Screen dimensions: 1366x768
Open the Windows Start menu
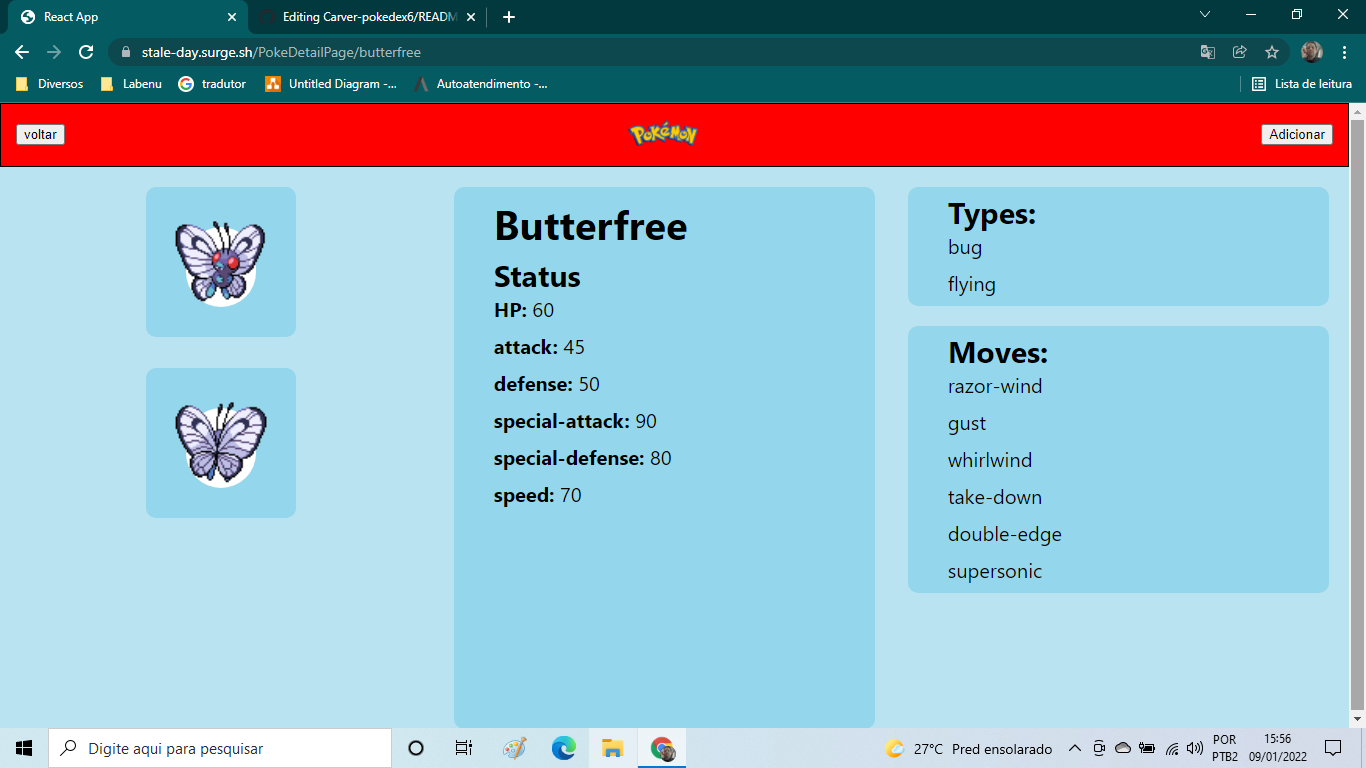tap(24, 748)
